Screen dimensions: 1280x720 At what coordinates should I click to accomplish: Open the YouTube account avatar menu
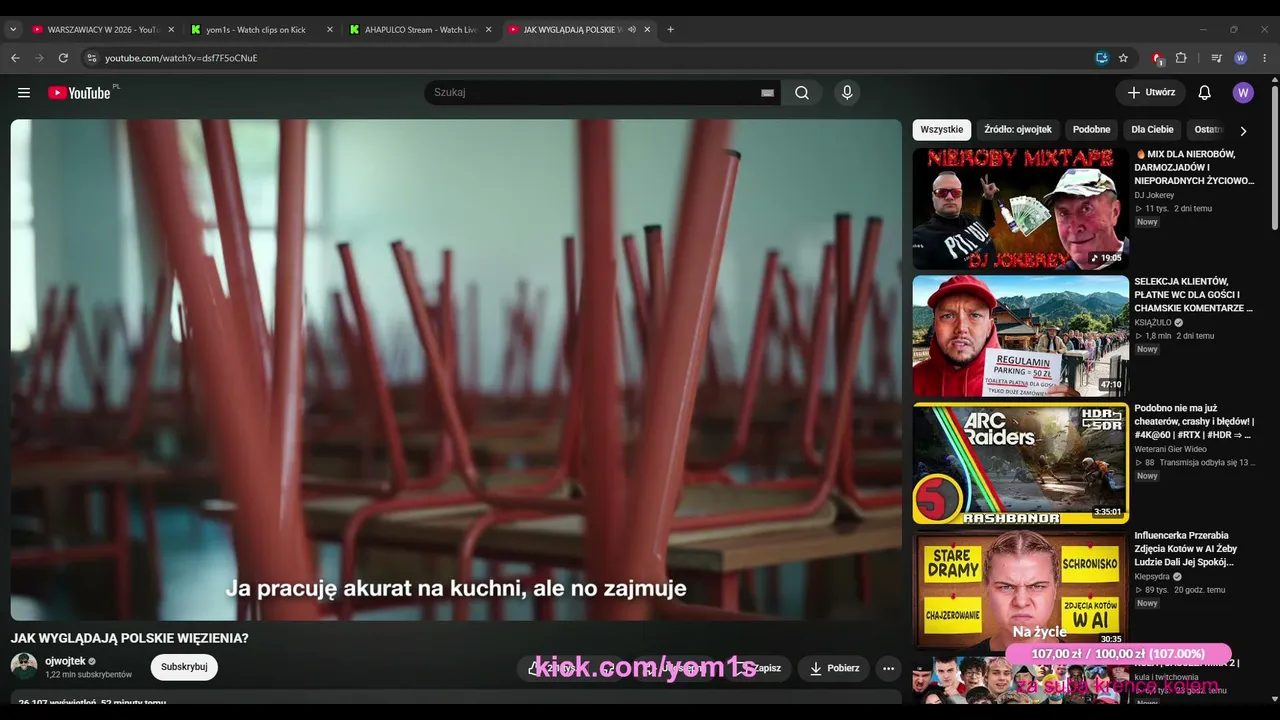pyautogui.click(x=1243, y=93)
